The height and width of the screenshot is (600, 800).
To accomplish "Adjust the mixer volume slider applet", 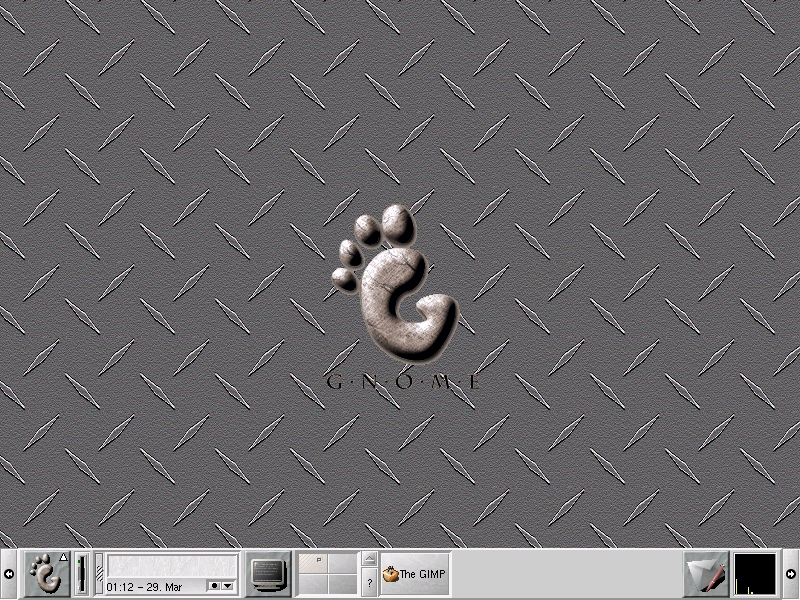I will 82,574.
